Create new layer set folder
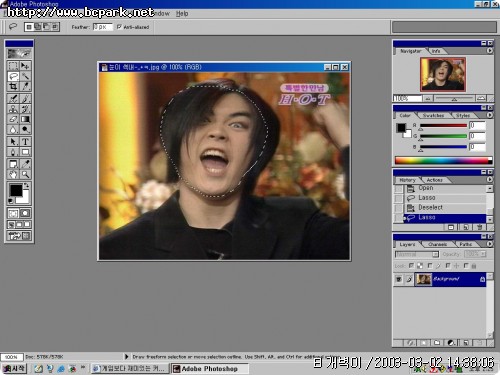 (437, 342)
